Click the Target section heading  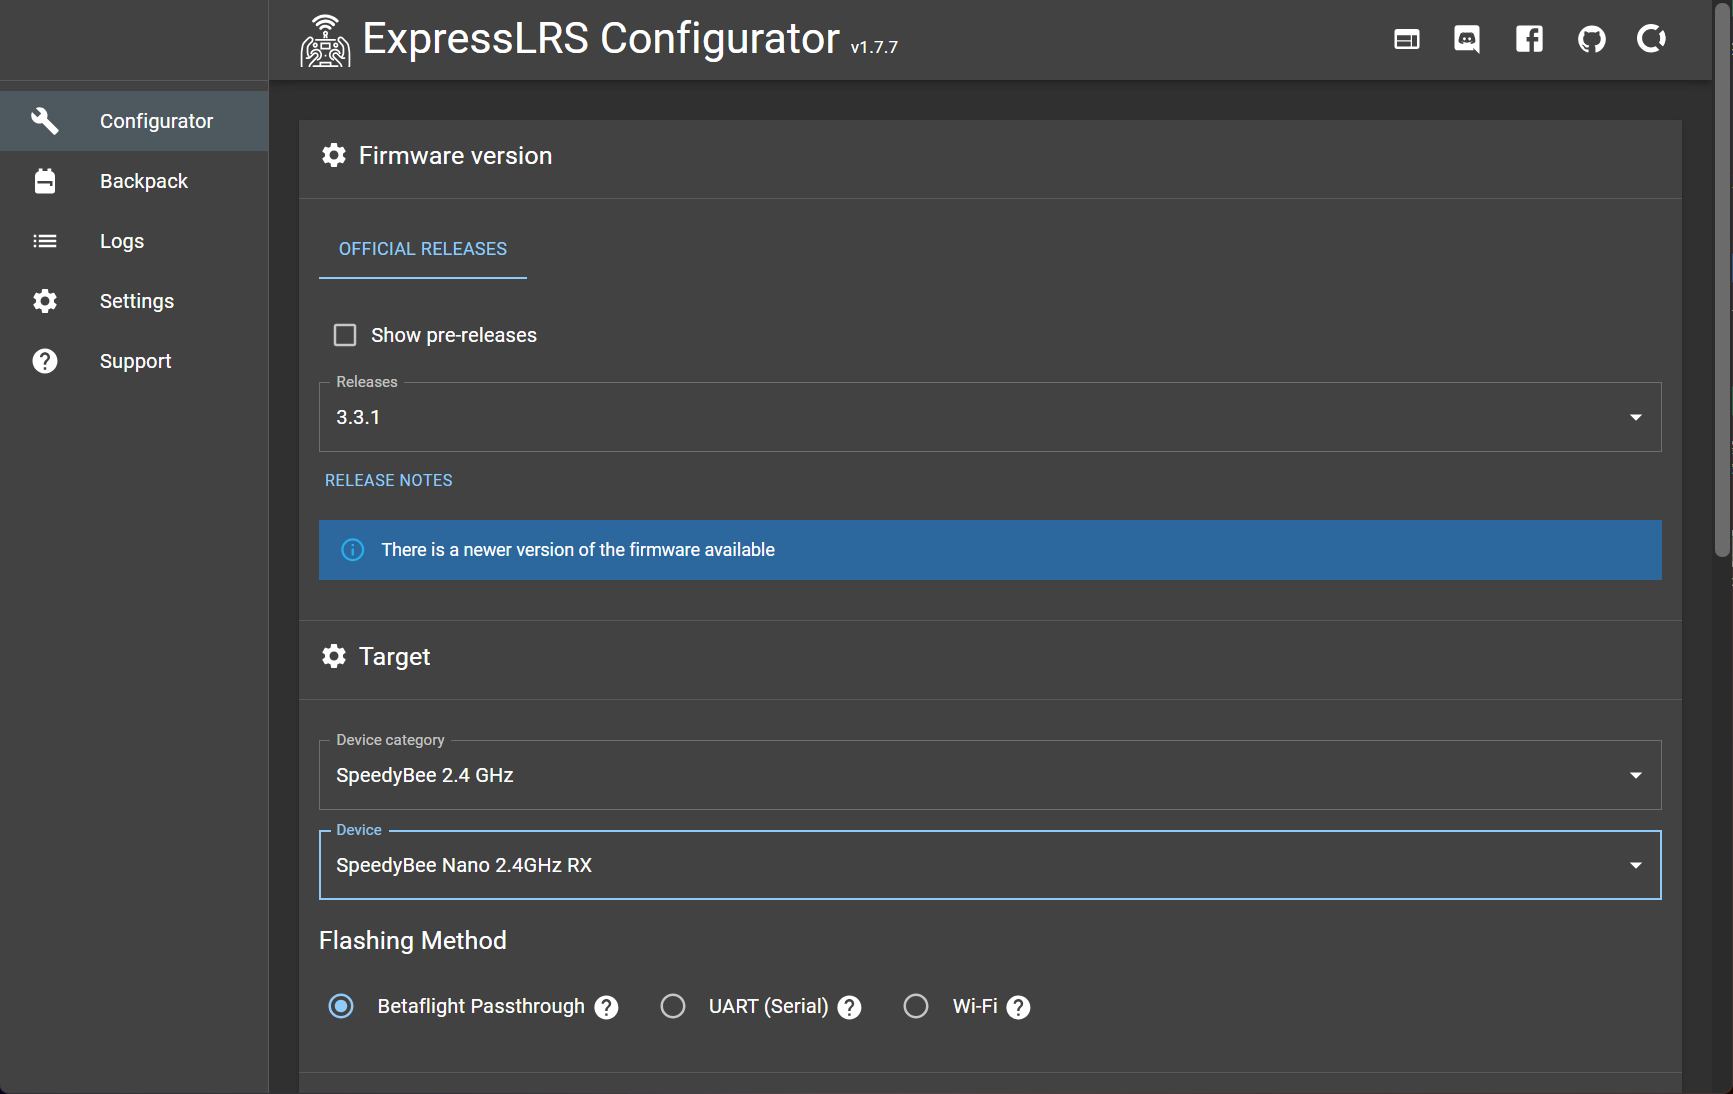click(x=394, y=657)
